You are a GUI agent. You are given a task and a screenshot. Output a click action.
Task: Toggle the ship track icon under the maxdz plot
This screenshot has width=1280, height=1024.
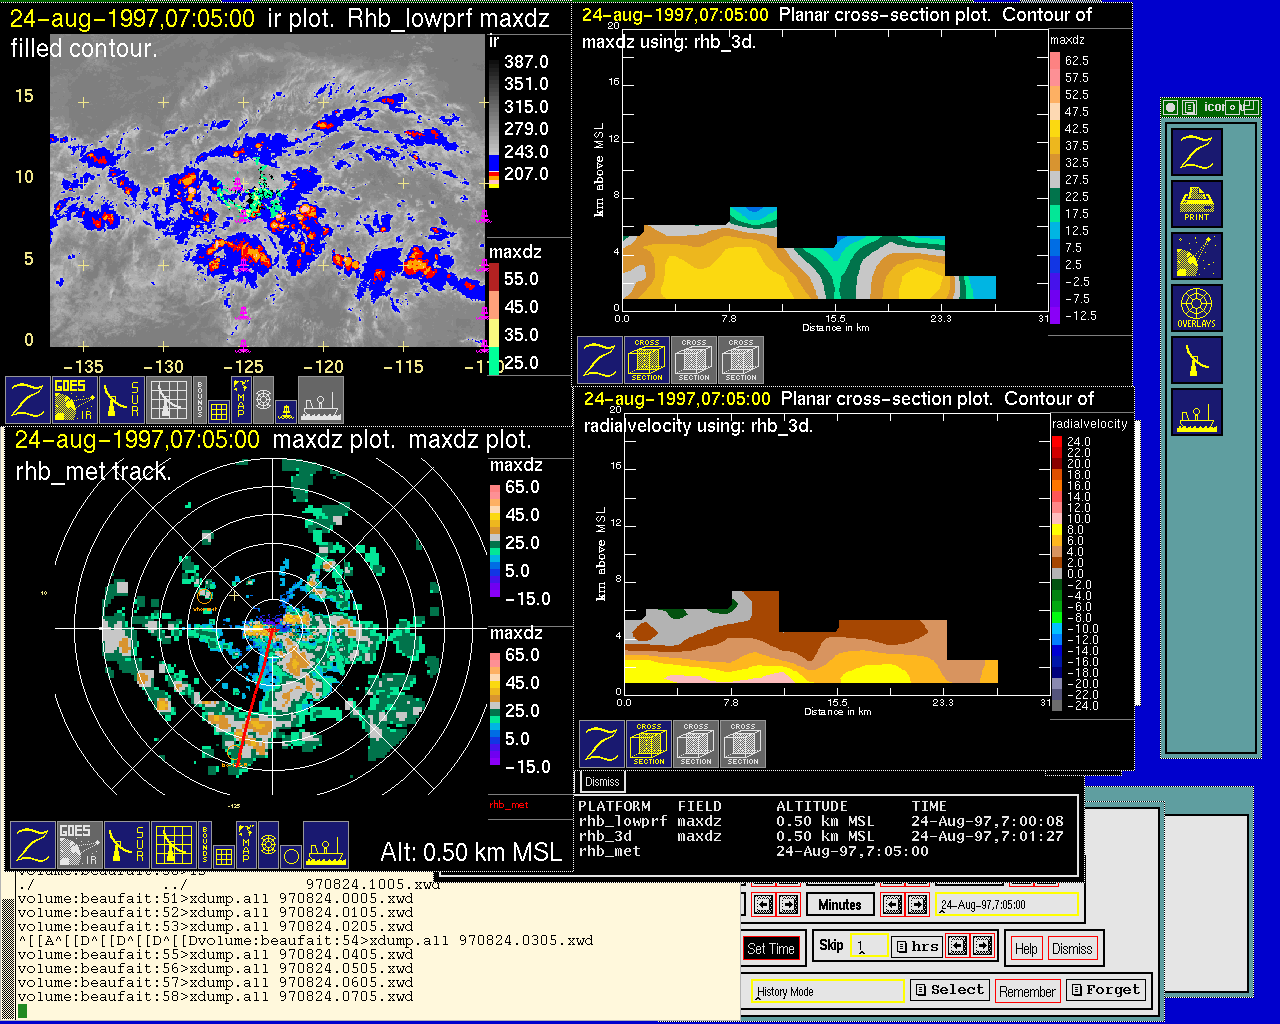pos(326,844)
